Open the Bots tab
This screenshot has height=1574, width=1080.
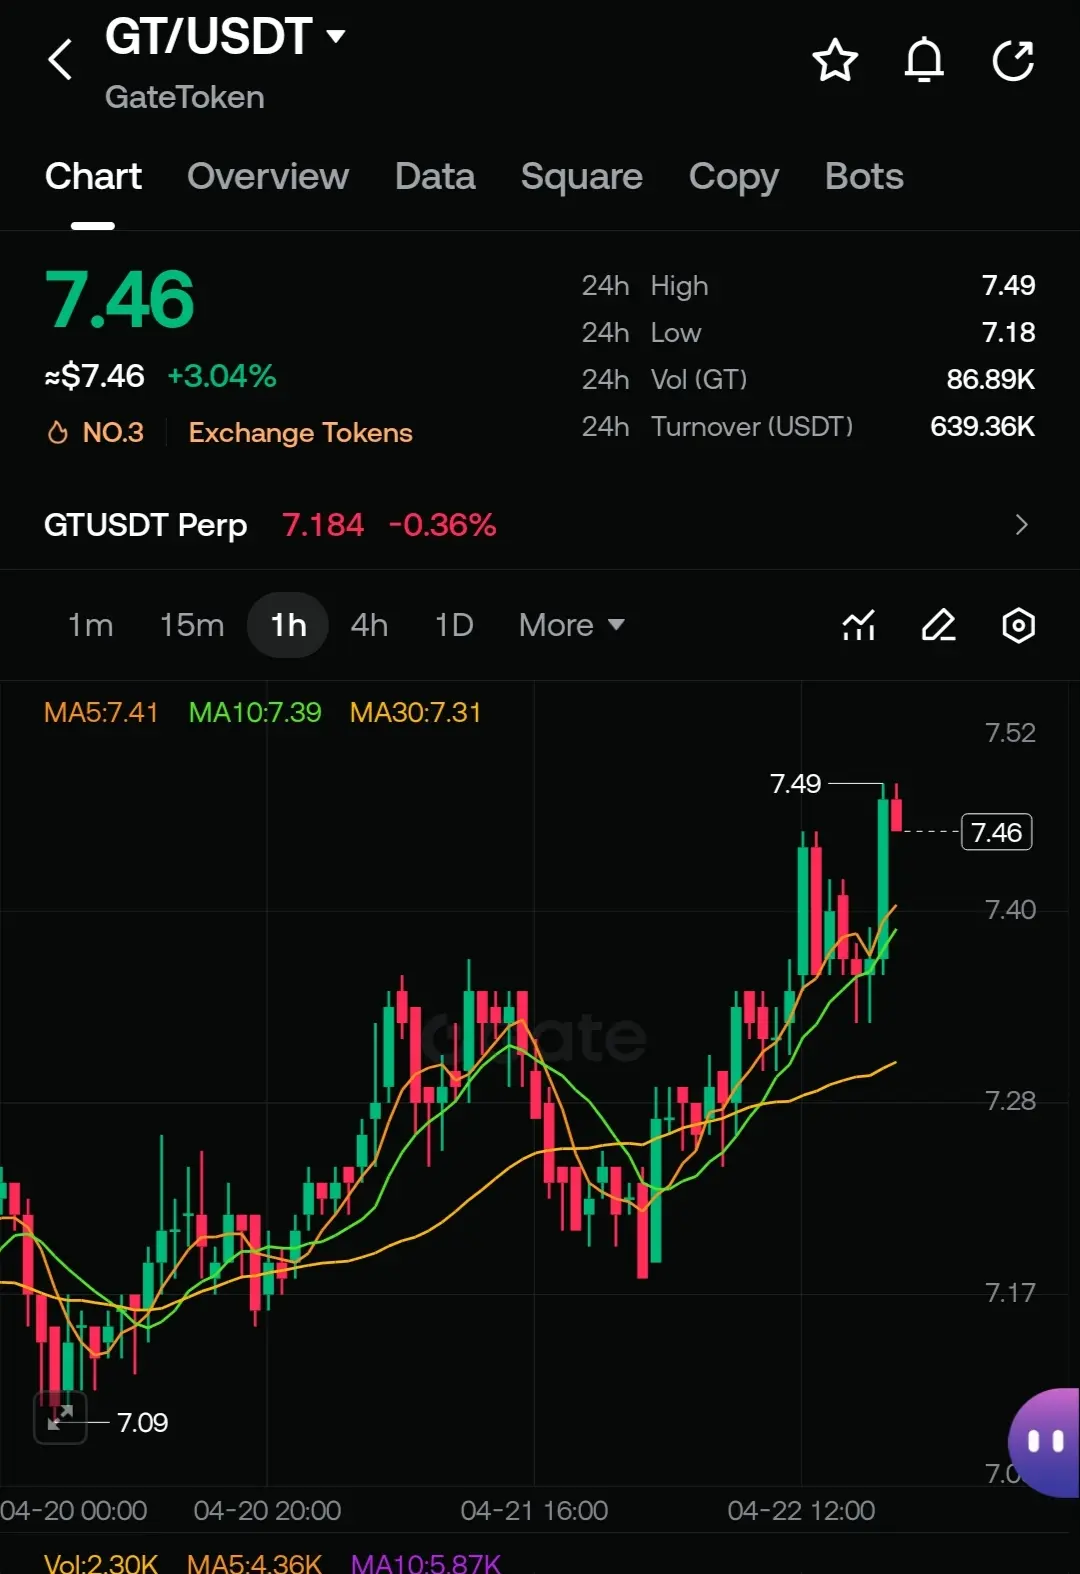click(864, 177)
